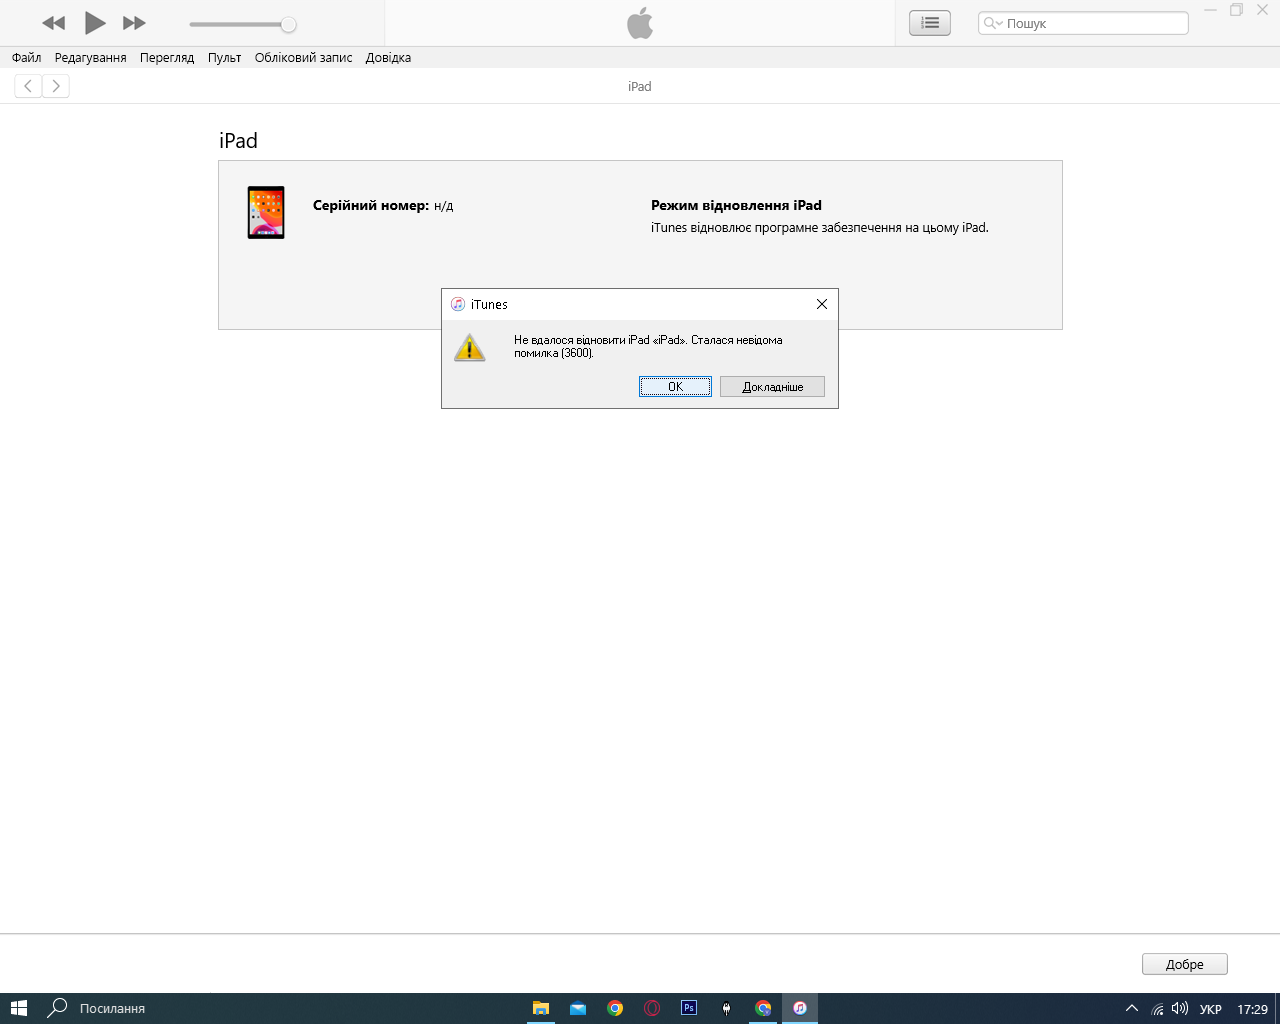Open the Файл menu
Screen dimensions: 1280x1024
coord(27,57)
